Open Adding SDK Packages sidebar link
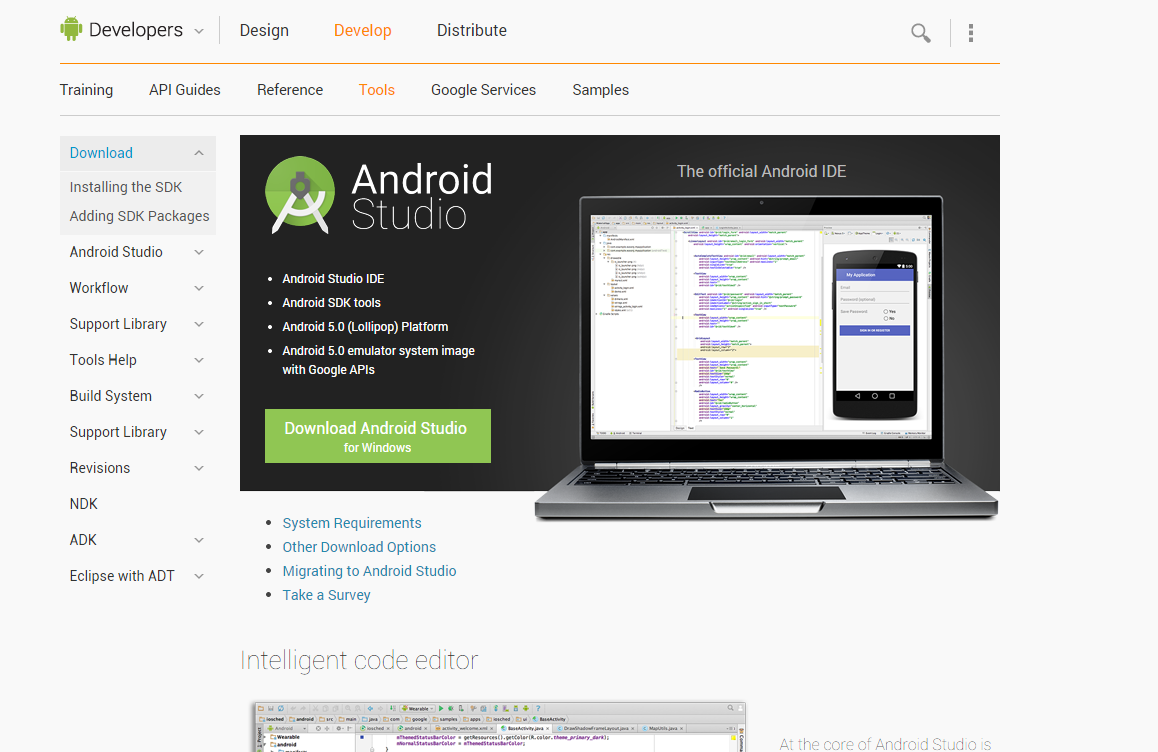 coord(140,216)
